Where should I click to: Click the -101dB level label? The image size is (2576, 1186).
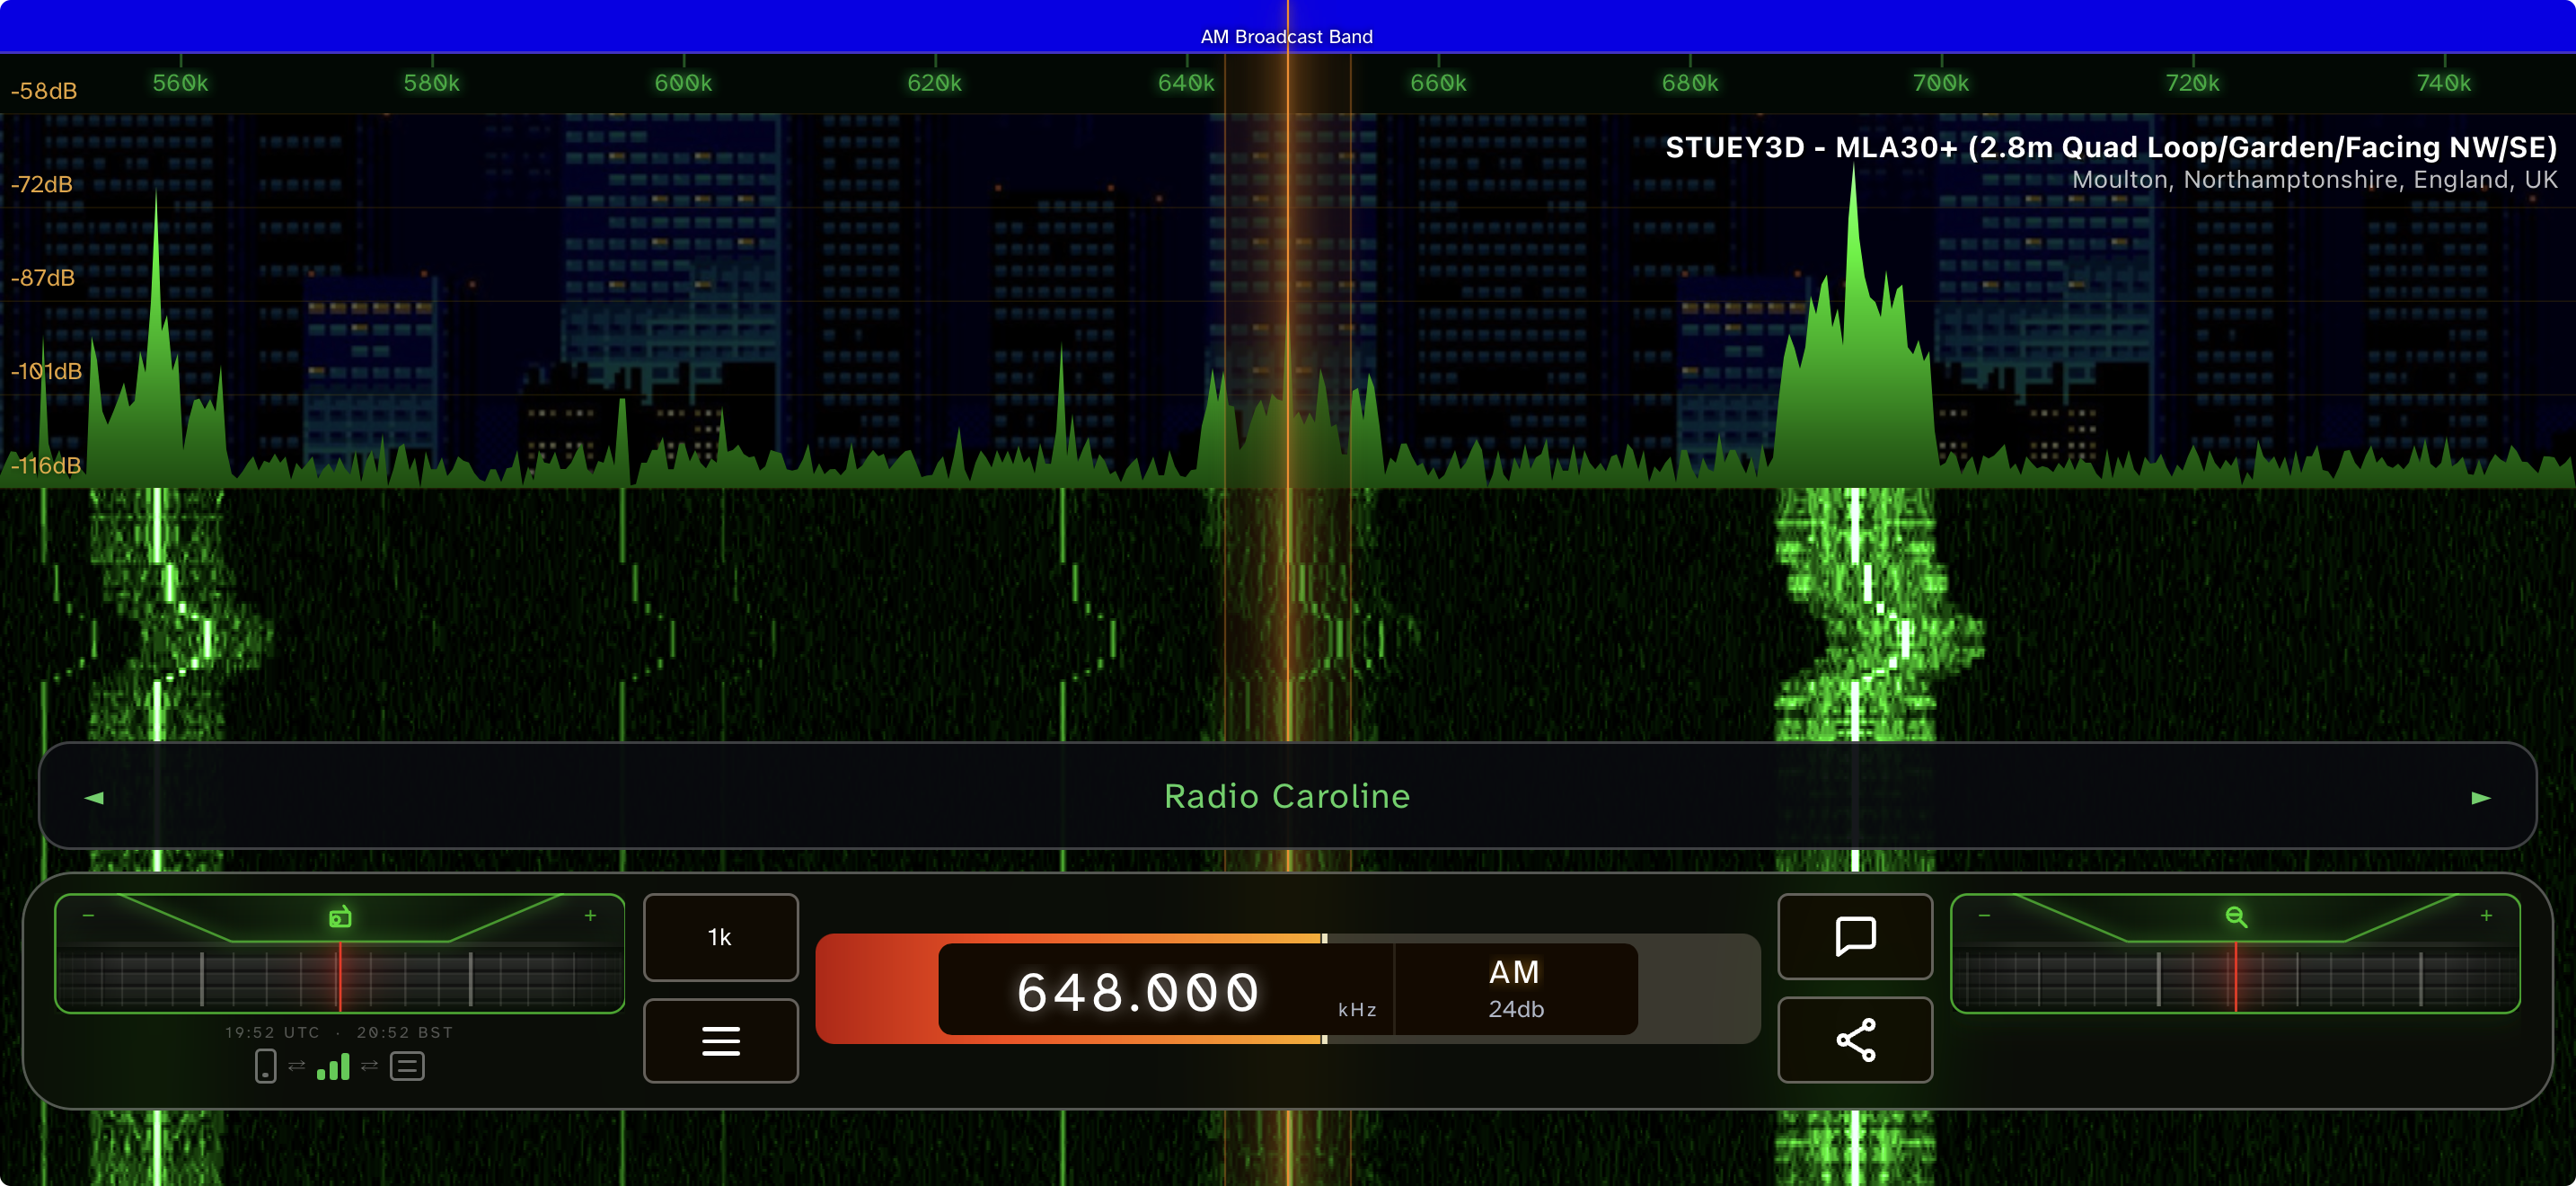click(46, 372)
